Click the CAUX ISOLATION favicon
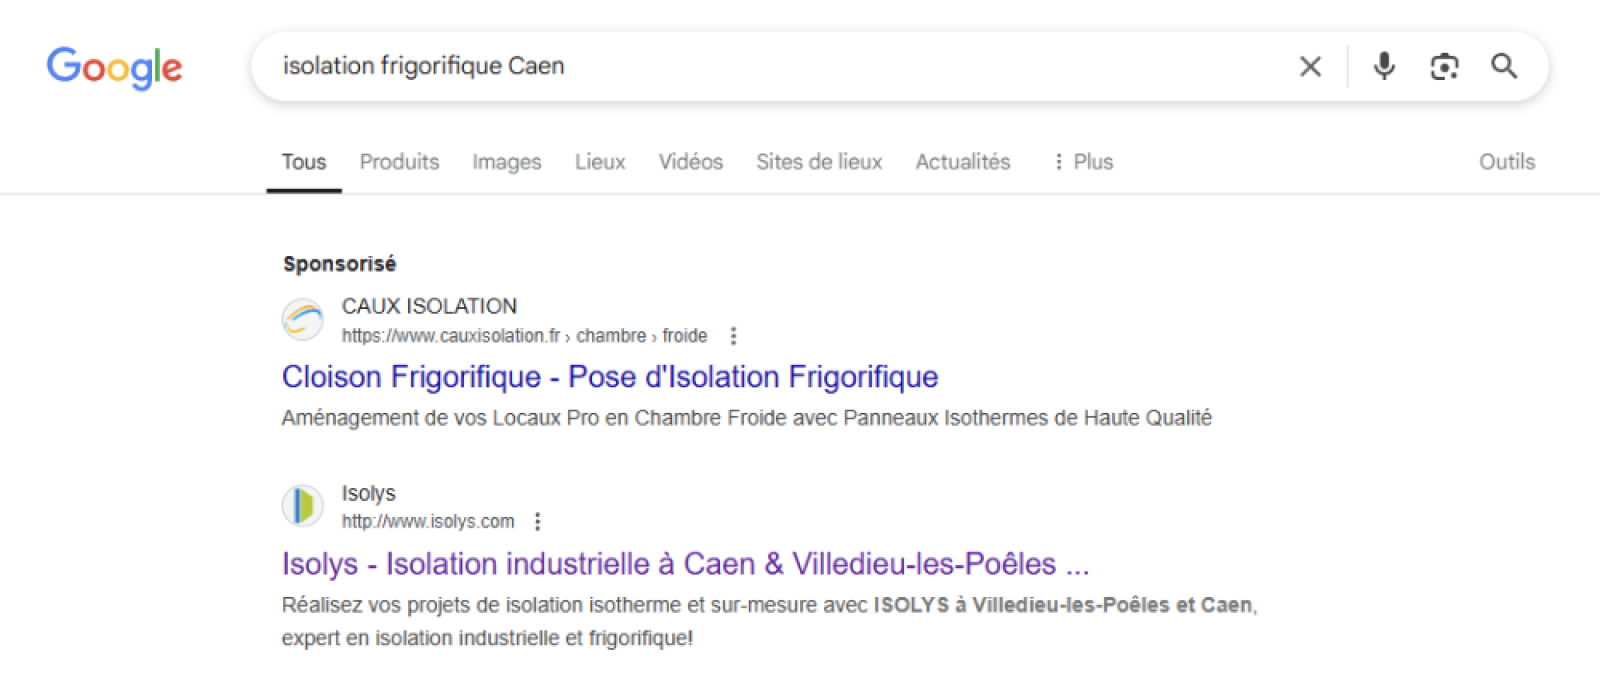The height and width of the screenshot is (700, 1600). pyautogui.click(x=302, y=320)
